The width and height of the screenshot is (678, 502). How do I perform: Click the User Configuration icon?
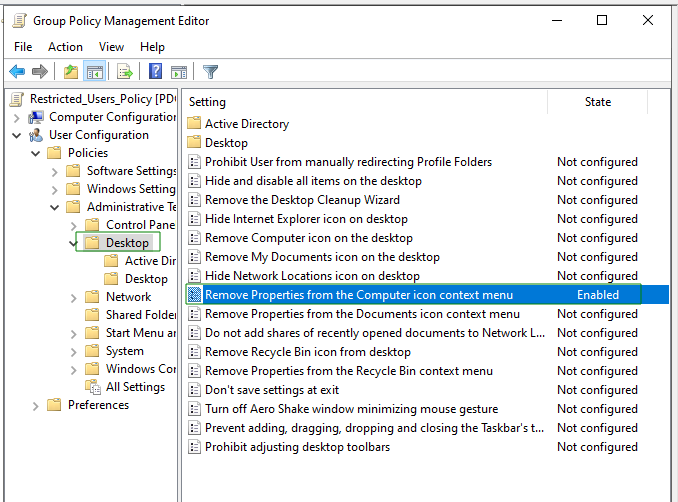pyautogui.click(x=36, y=135)
